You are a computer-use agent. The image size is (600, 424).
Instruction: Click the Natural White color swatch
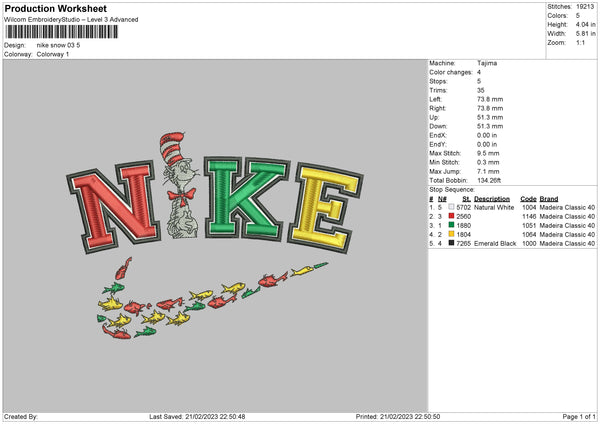click(x=452, y=207)
